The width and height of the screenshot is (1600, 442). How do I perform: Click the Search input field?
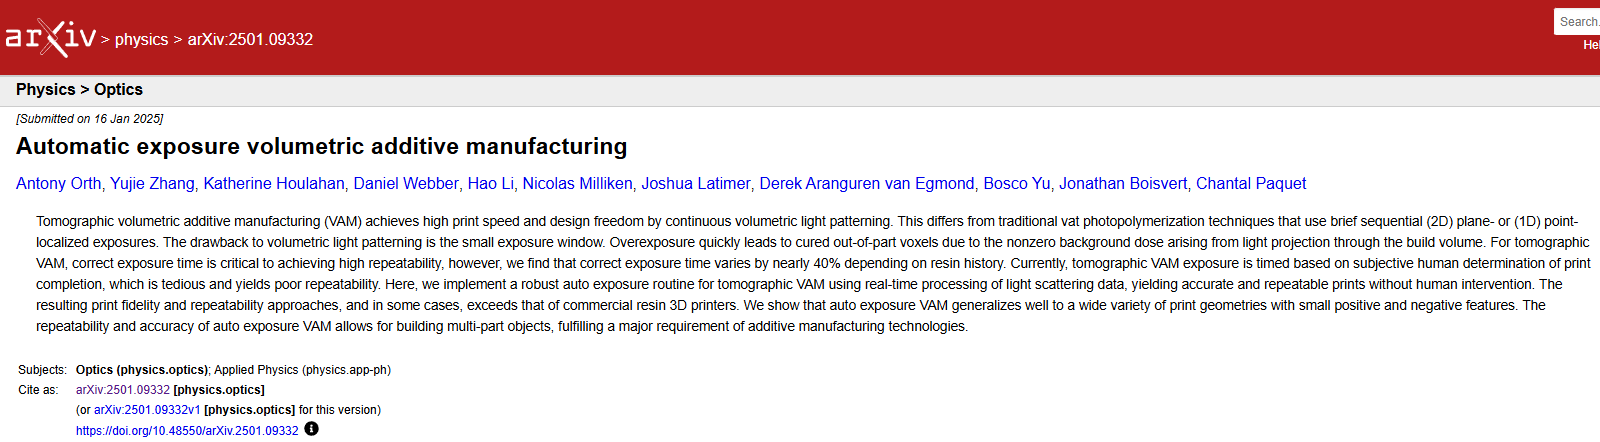[x=1578, y=21]
